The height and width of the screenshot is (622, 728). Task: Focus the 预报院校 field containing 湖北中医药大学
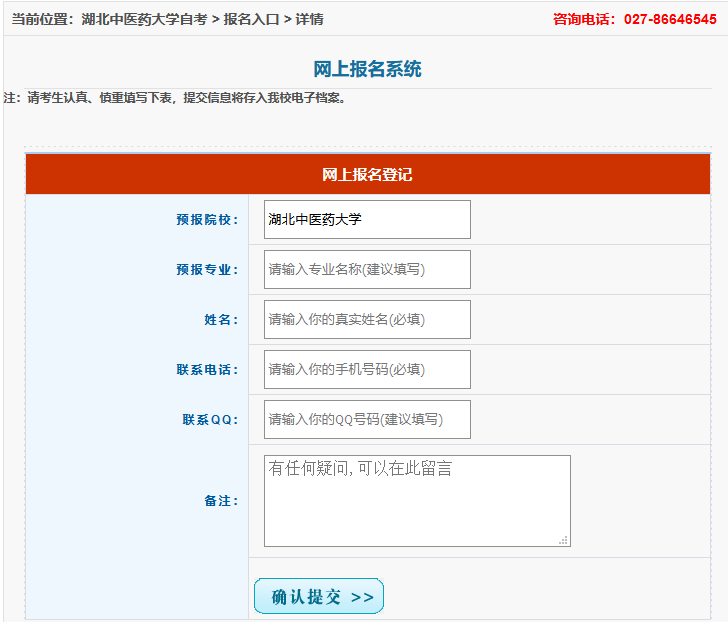pyautogui.click(x=367, y=220)
